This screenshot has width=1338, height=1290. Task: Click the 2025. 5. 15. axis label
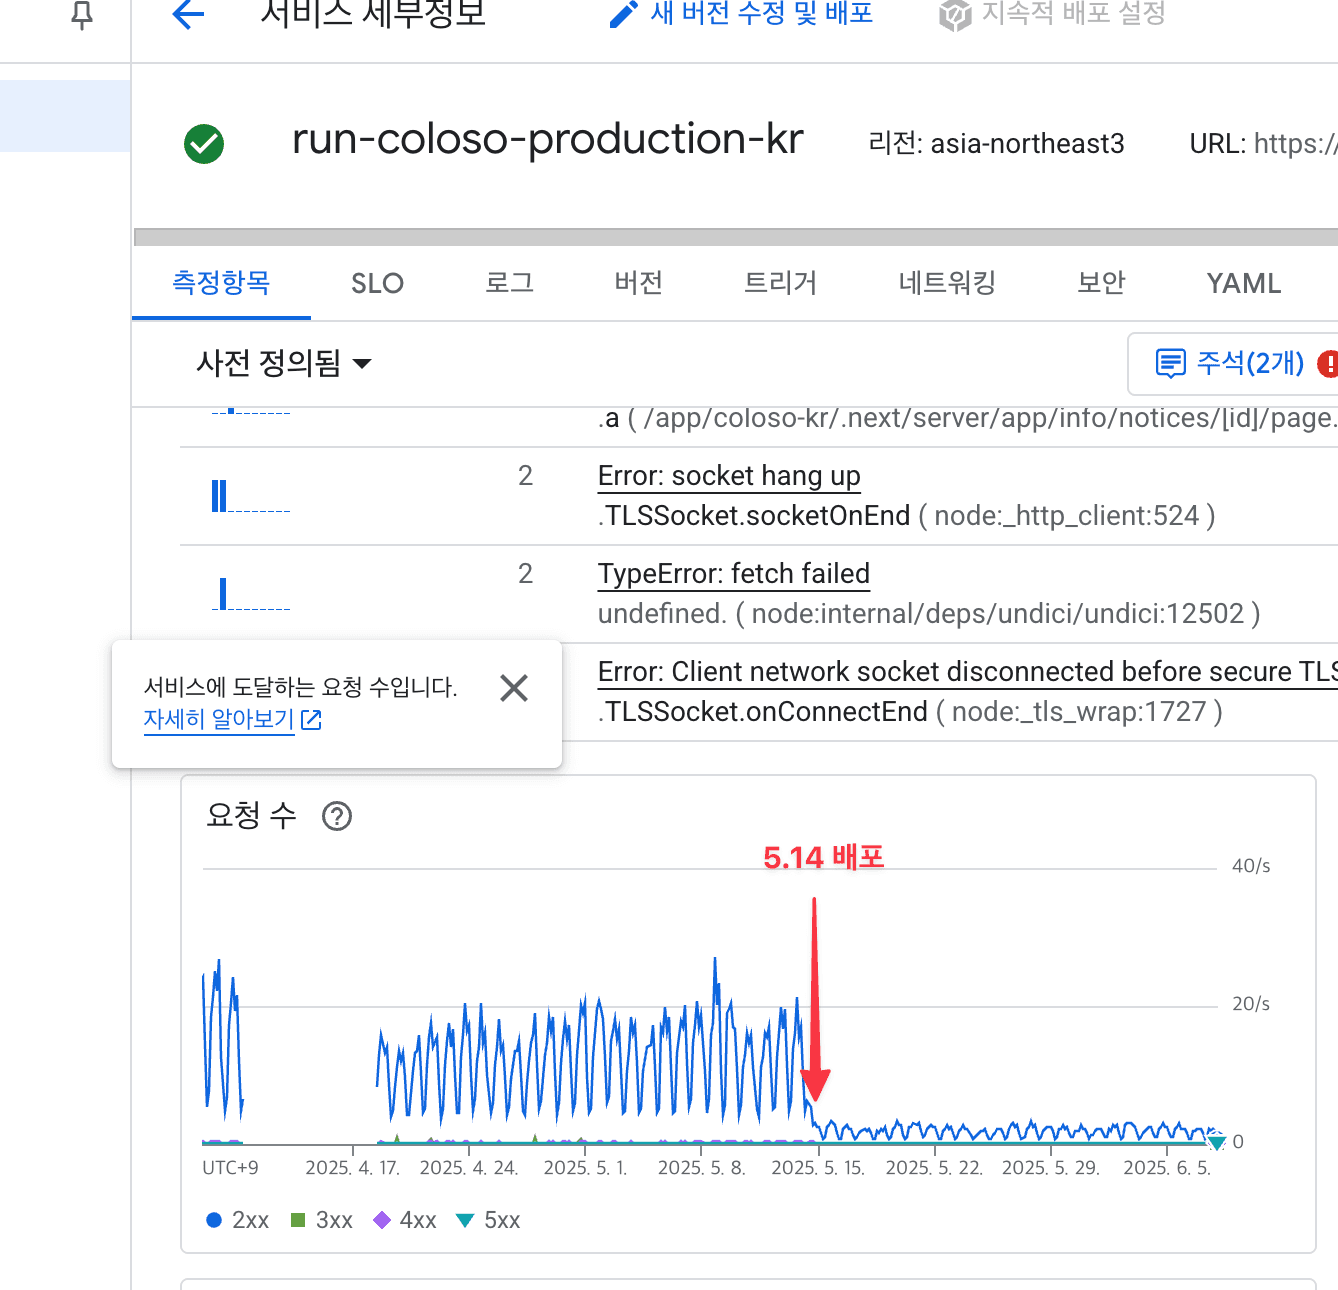(818, 1168)
